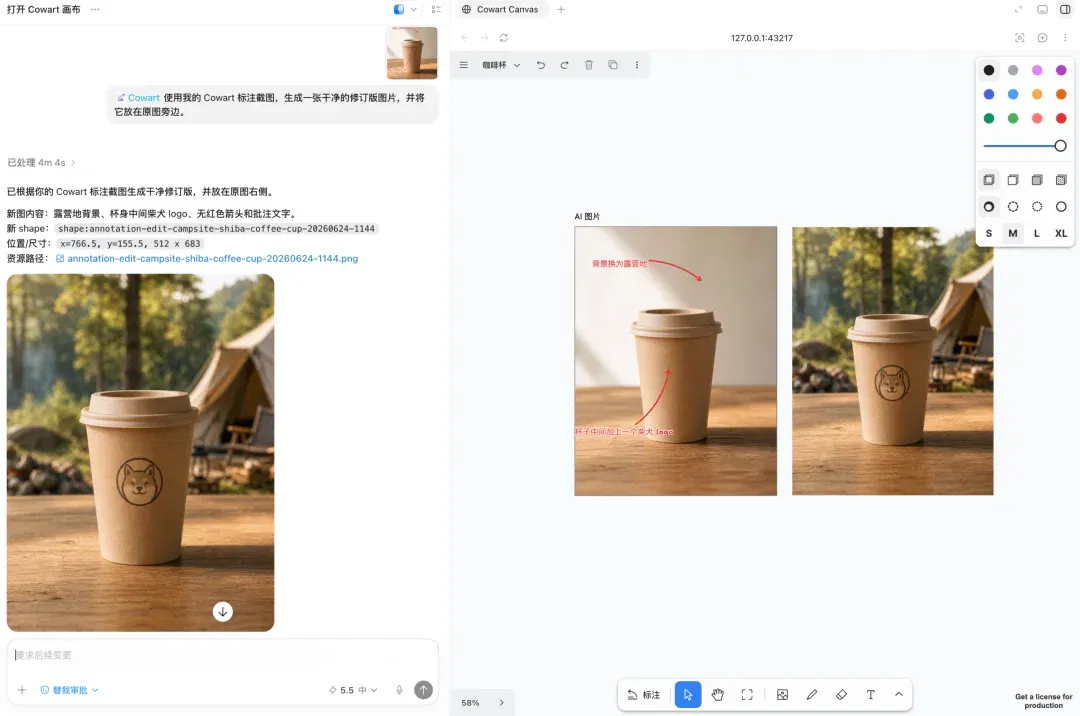Select fill style none
Screen dimensions: 1080x716
[x=988, y=180]
